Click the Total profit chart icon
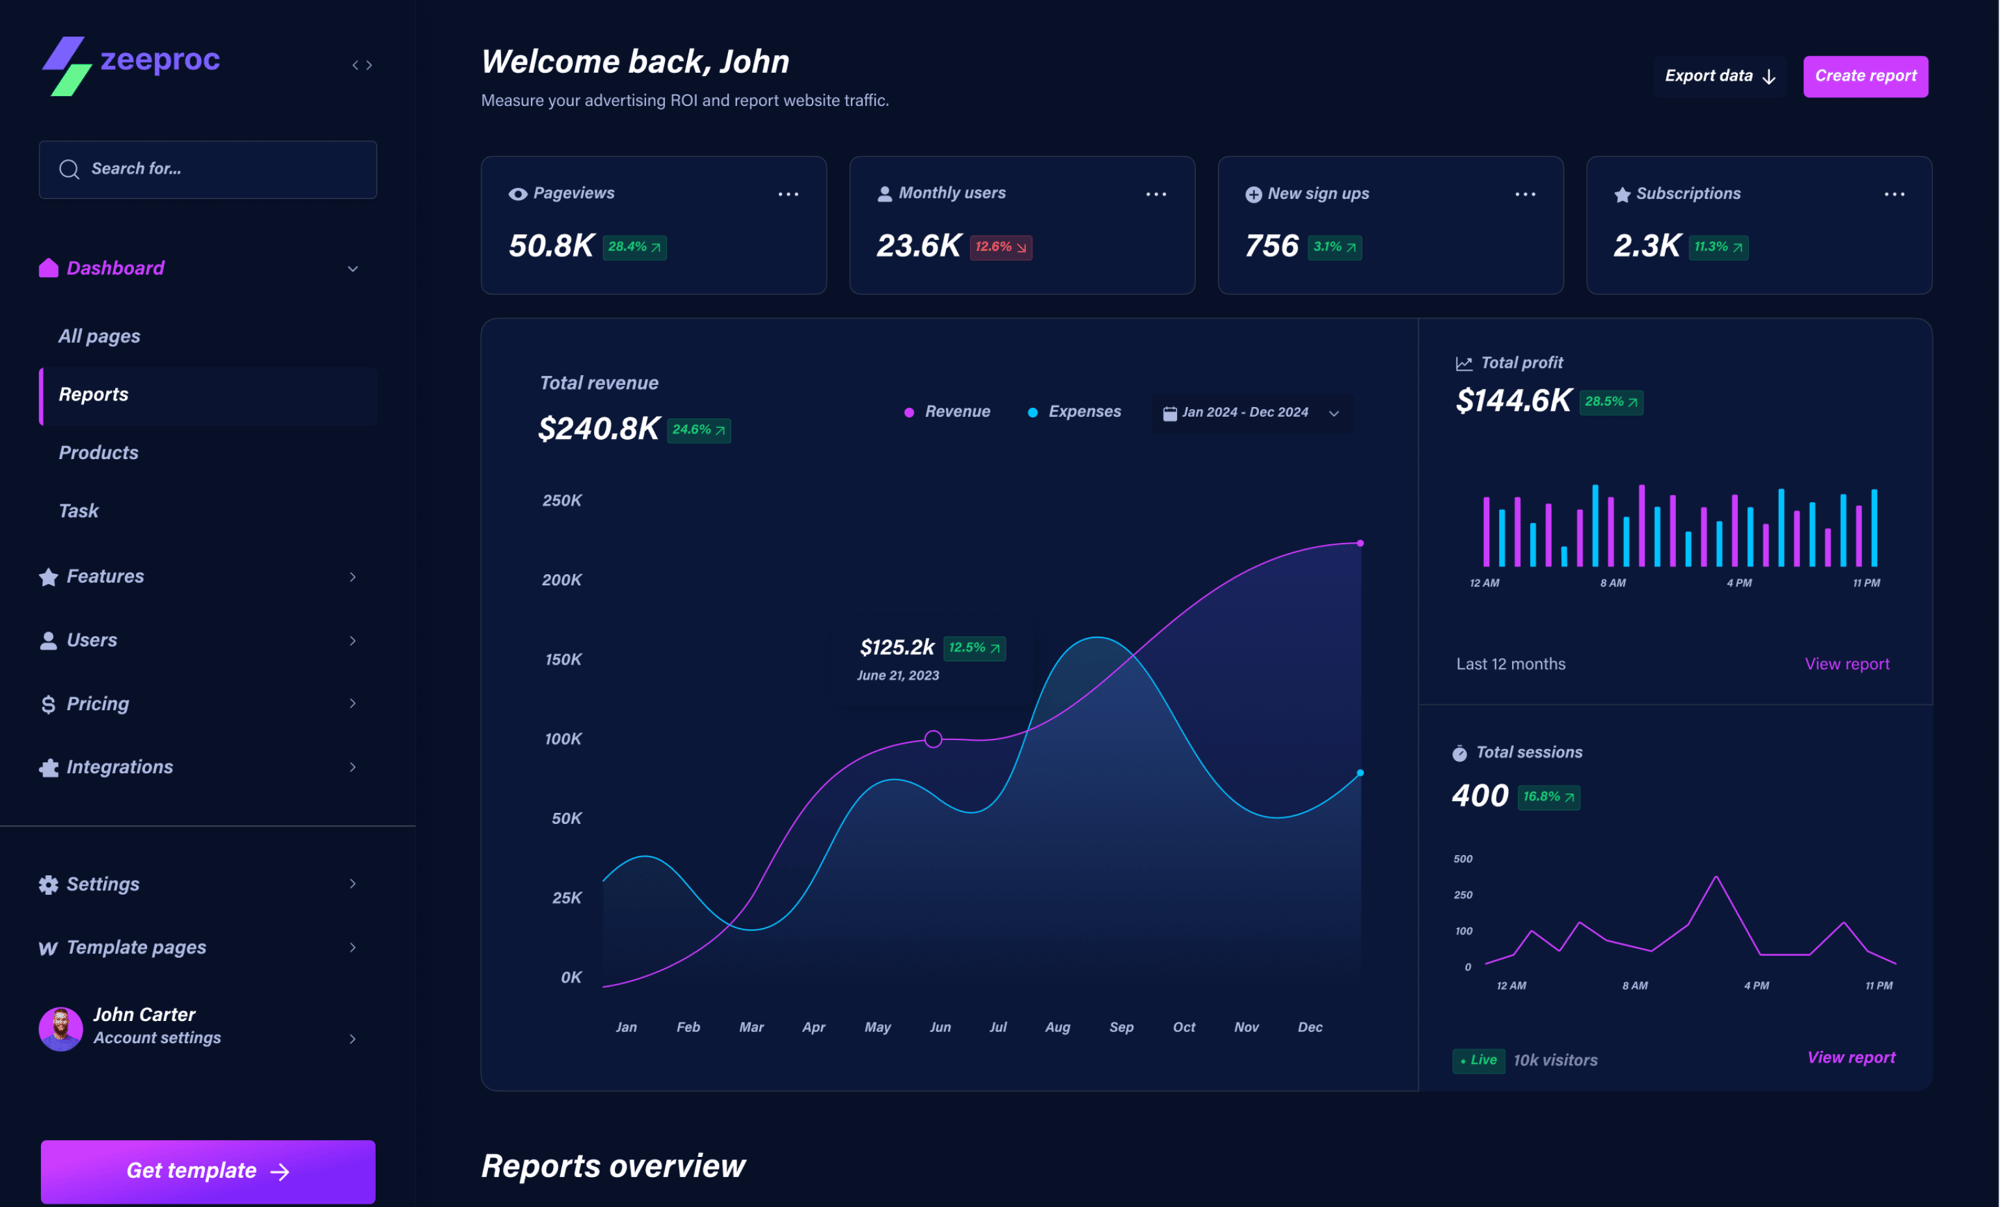 coord(1464,363)
